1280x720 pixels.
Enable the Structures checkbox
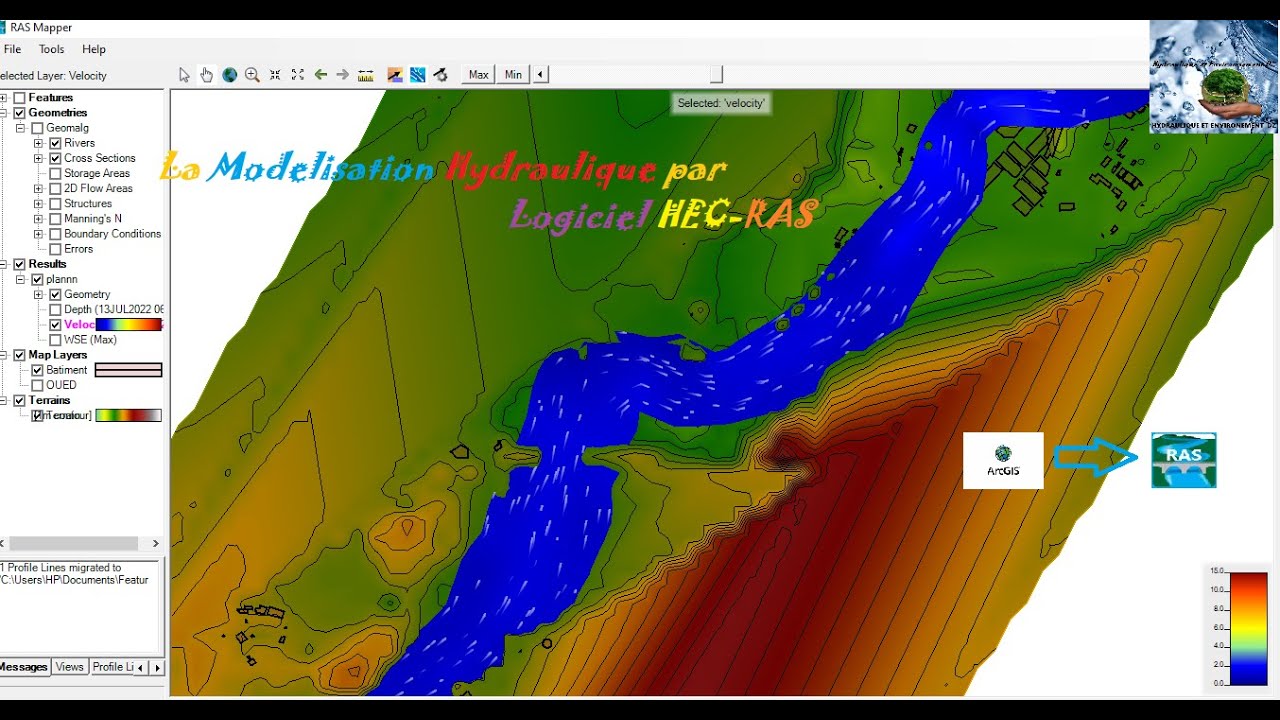55,203
